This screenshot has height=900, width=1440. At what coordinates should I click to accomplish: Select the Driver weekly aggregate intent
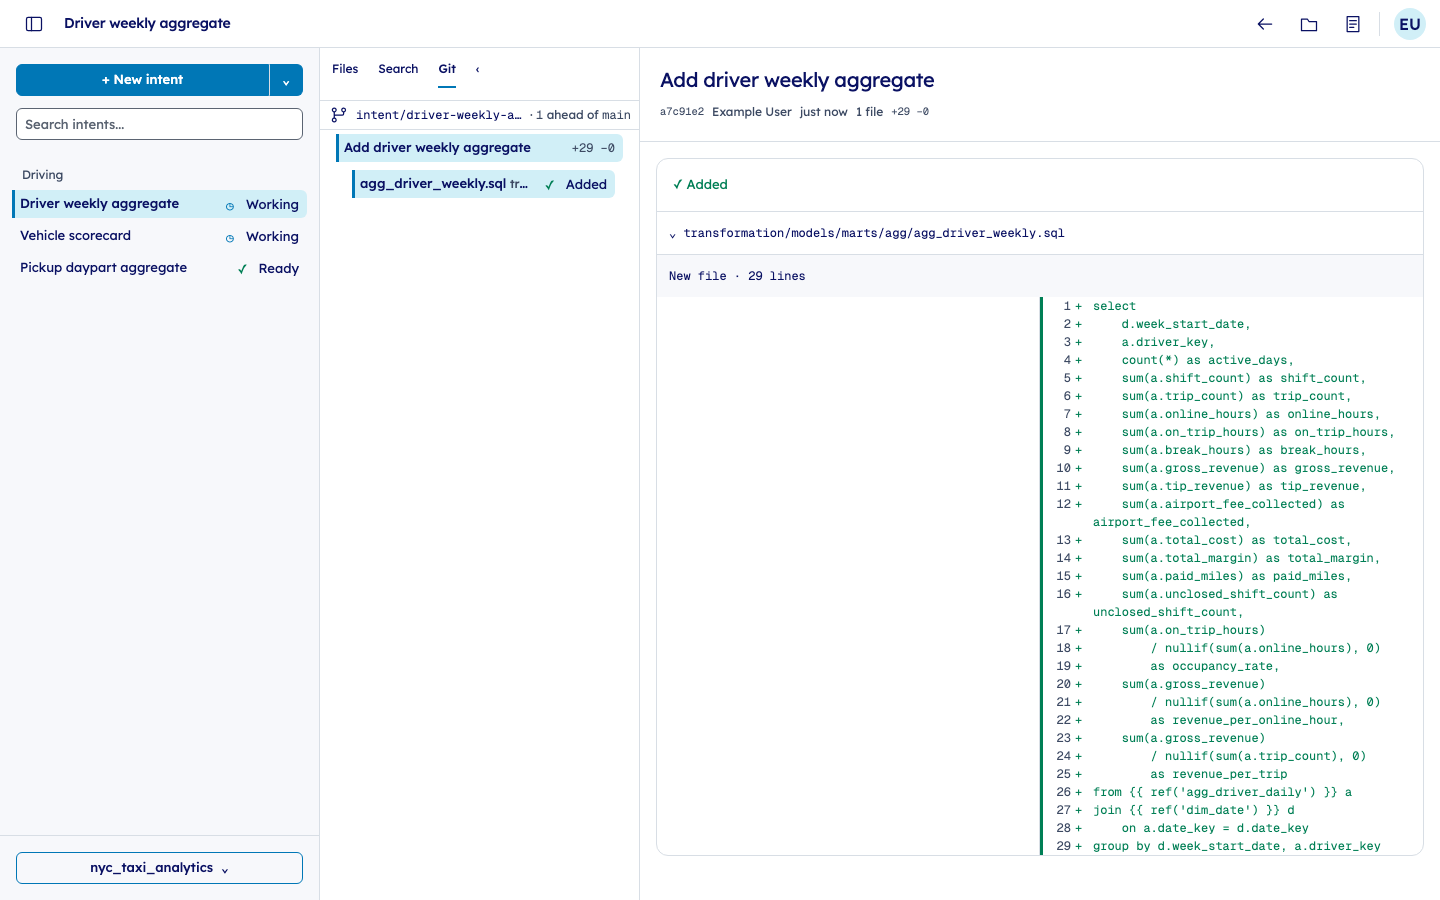point(159,204)
